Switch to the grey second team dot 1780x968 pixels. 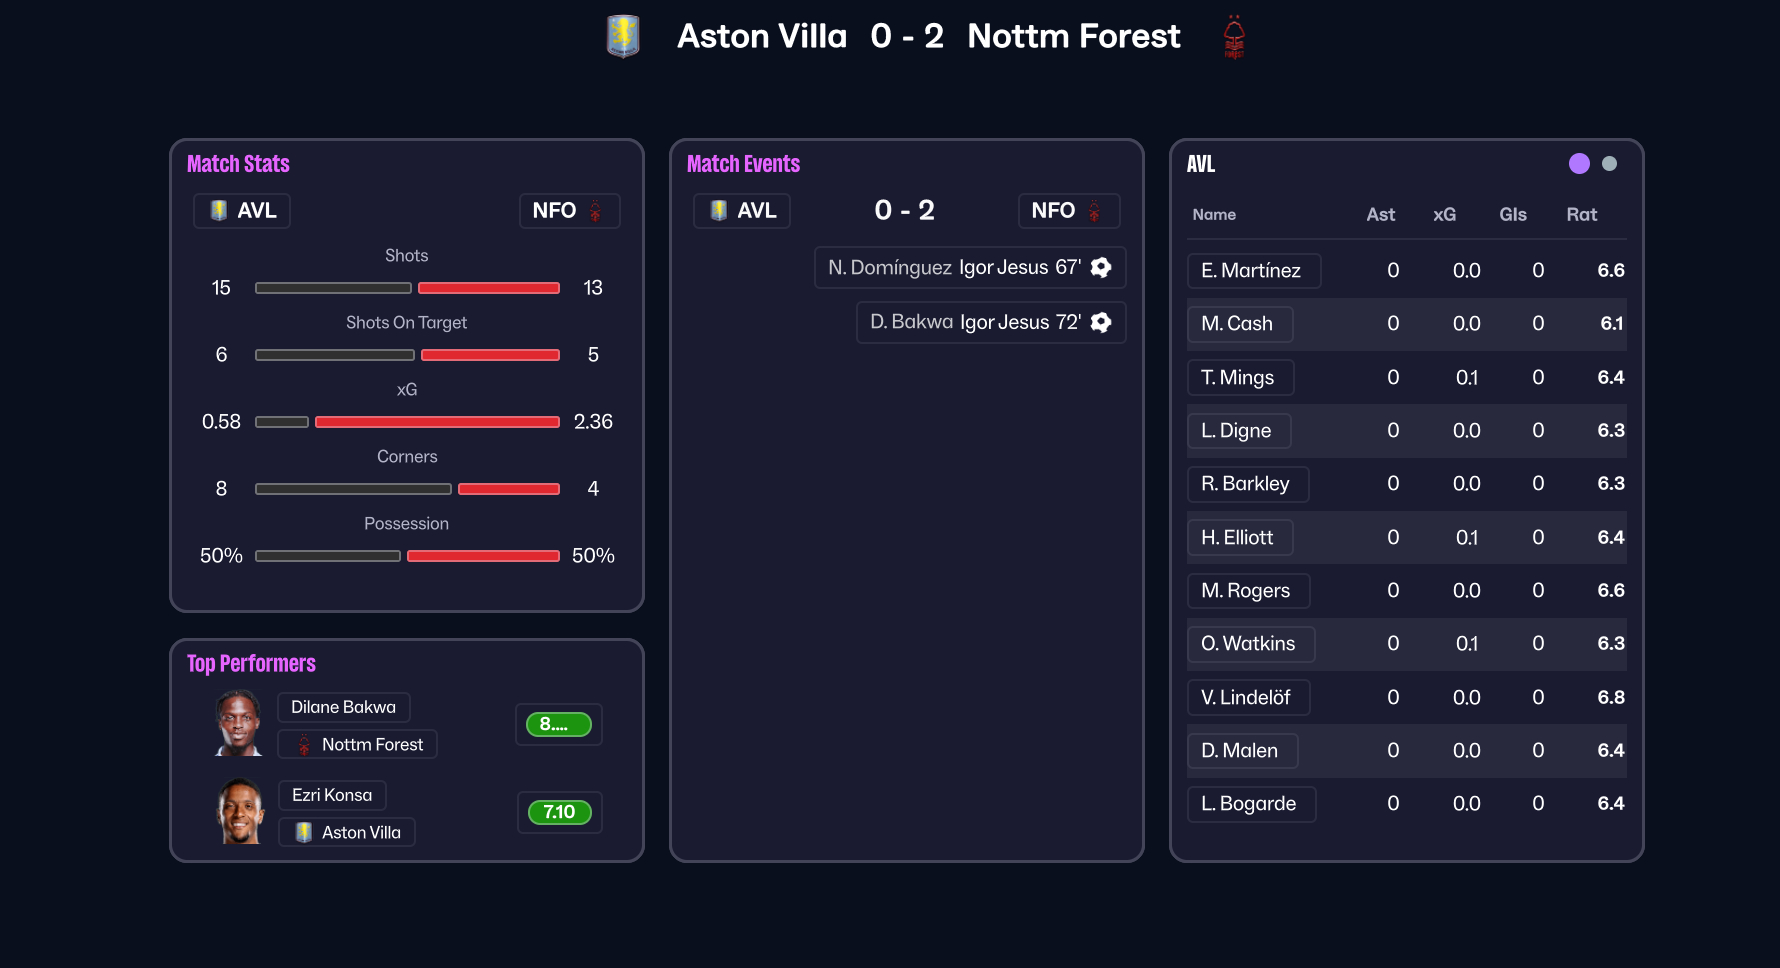click(x=1609, y=164)
